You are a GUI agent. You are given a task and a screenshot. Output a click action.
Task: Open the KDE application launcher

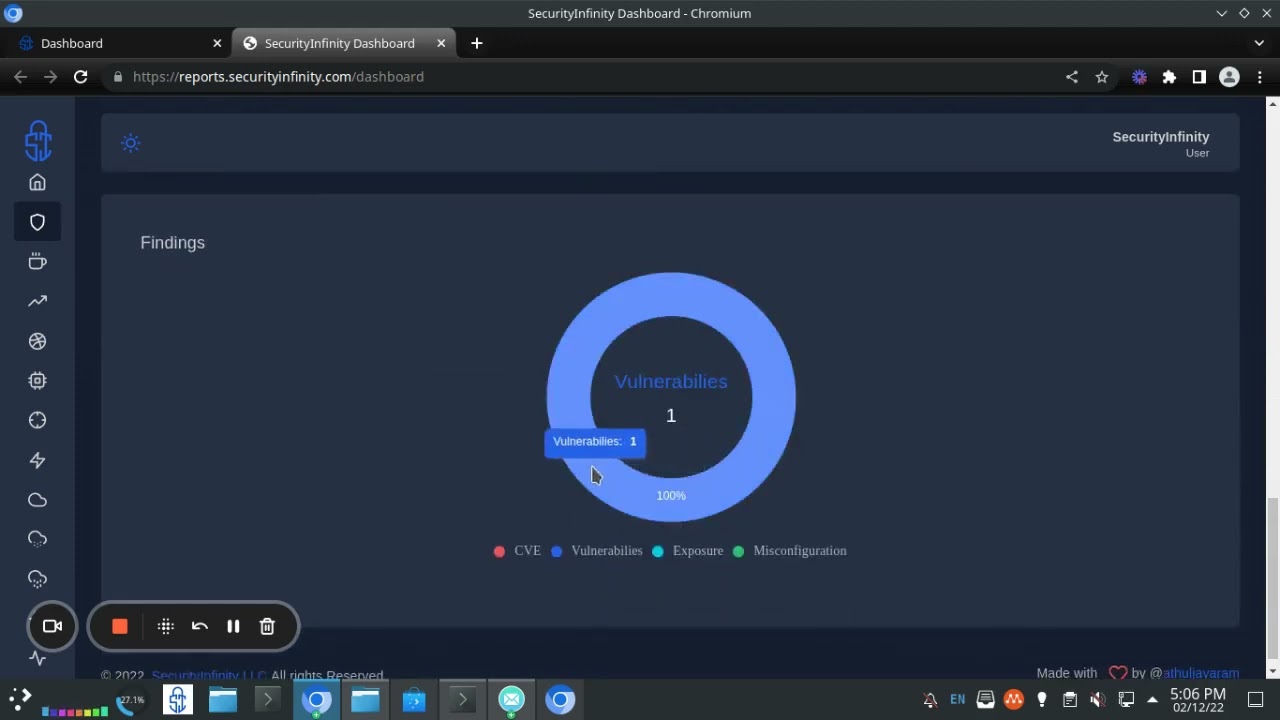[19, 699]
